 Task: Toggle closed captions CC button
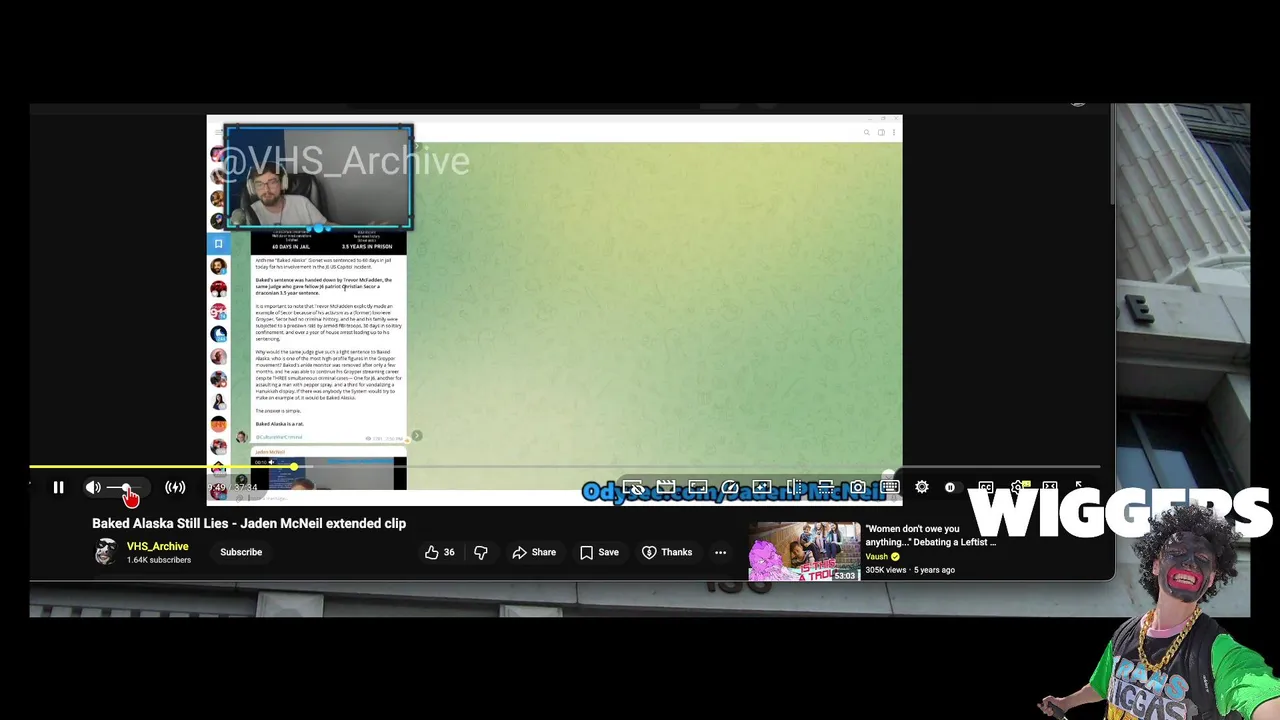(986, 487)
